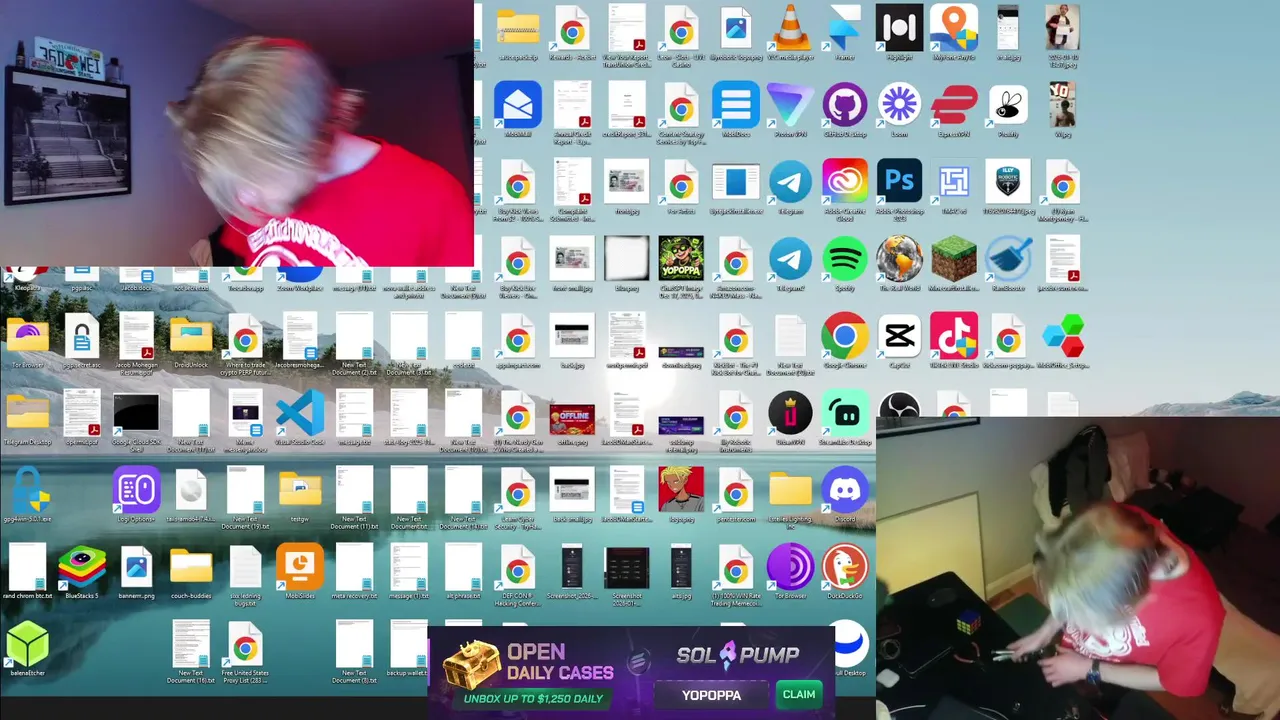This screenshot has height=720, width=1280.
Task: Open the pgpsecret.asc lock file icon
Action: click(x=82, y=336)
